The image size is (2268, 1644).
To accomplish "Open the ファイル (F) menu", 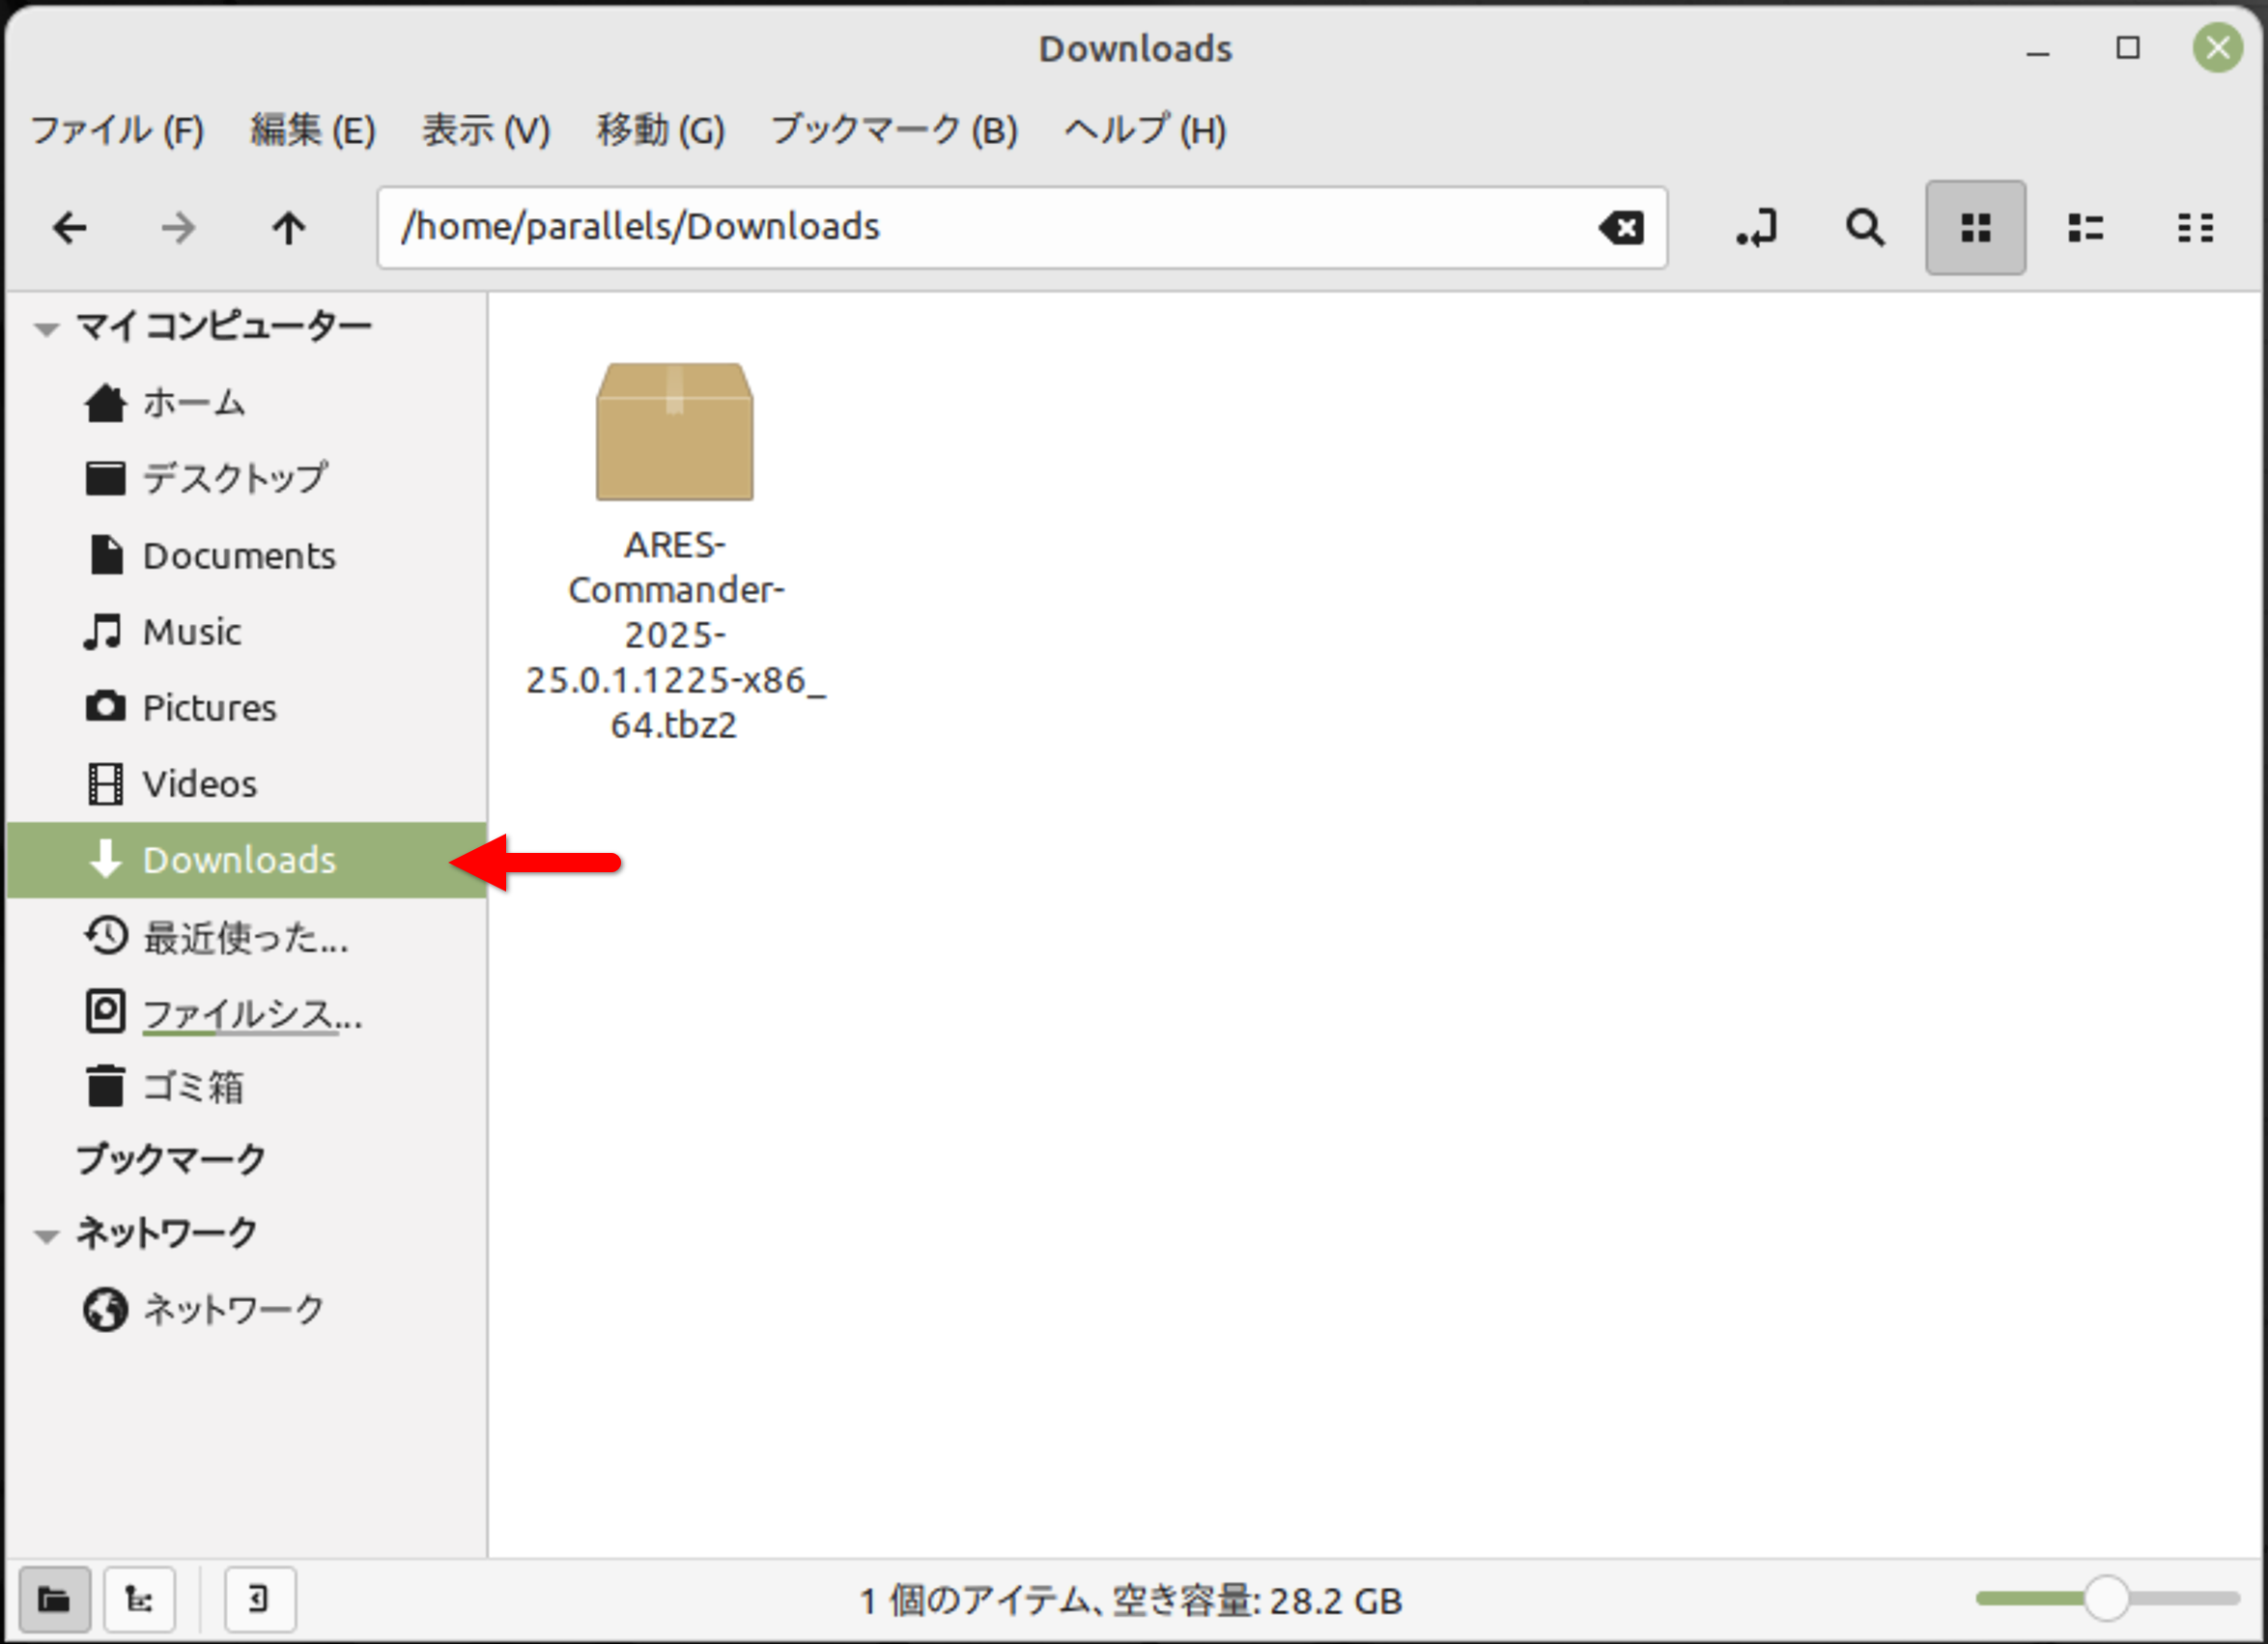I will [117, 130].
